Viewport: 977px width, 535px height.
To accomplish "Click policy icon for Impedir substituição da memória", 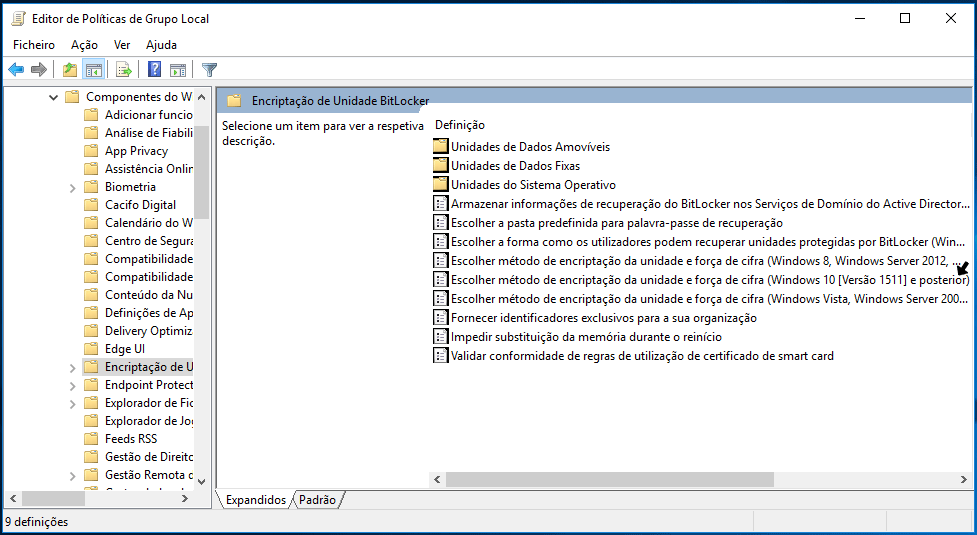I will coord(441,337).
